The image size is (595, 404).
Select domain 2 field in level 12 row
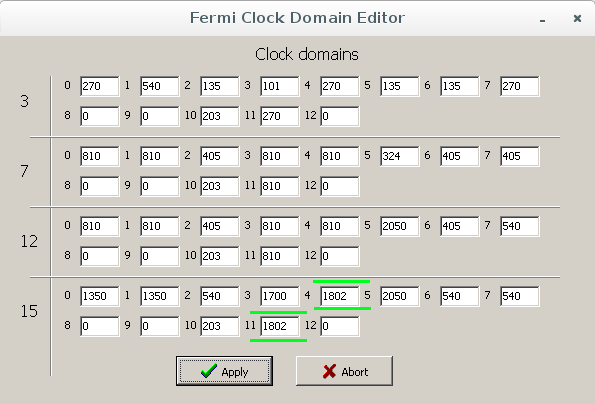[x=220, y=226]
